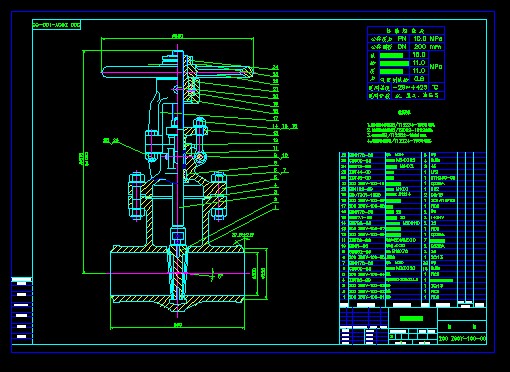Viewport: 510px width, 372px height.
Task: Select the valve handwheel at the top
Action: [177, 72]
